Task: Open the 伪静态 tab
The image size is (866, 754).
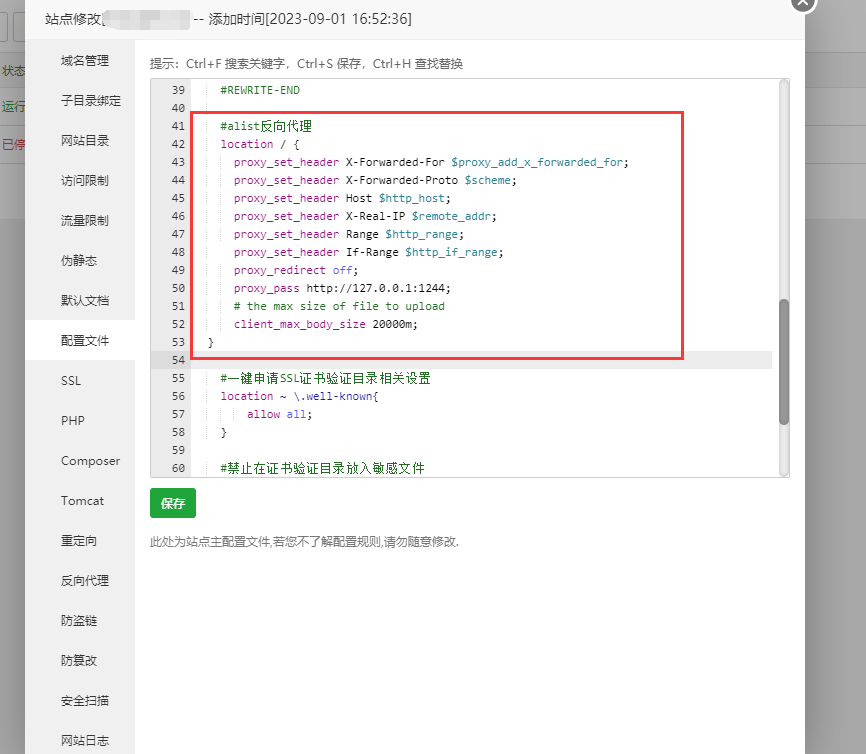Action: coord(78,261)
